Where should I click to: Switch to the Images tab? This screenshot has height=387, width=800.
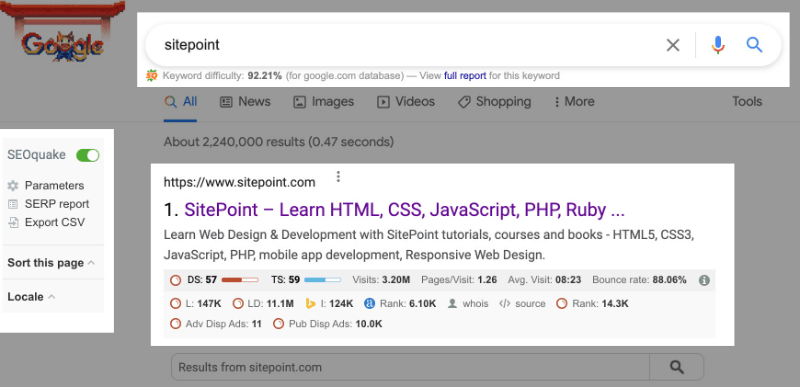click(x=323, y=101)
